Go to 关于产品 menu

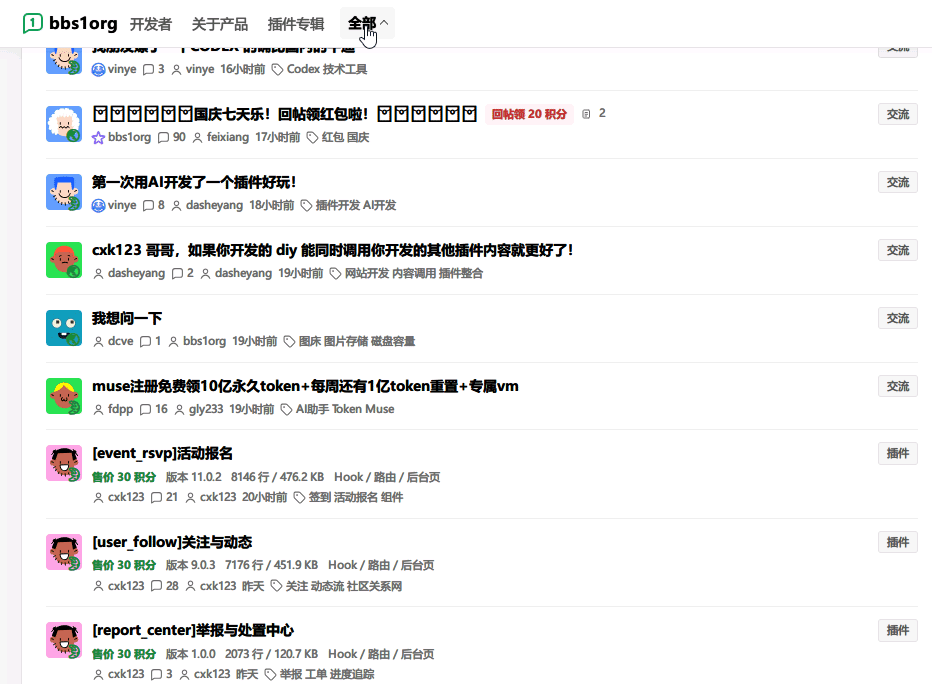click(220, 24)
